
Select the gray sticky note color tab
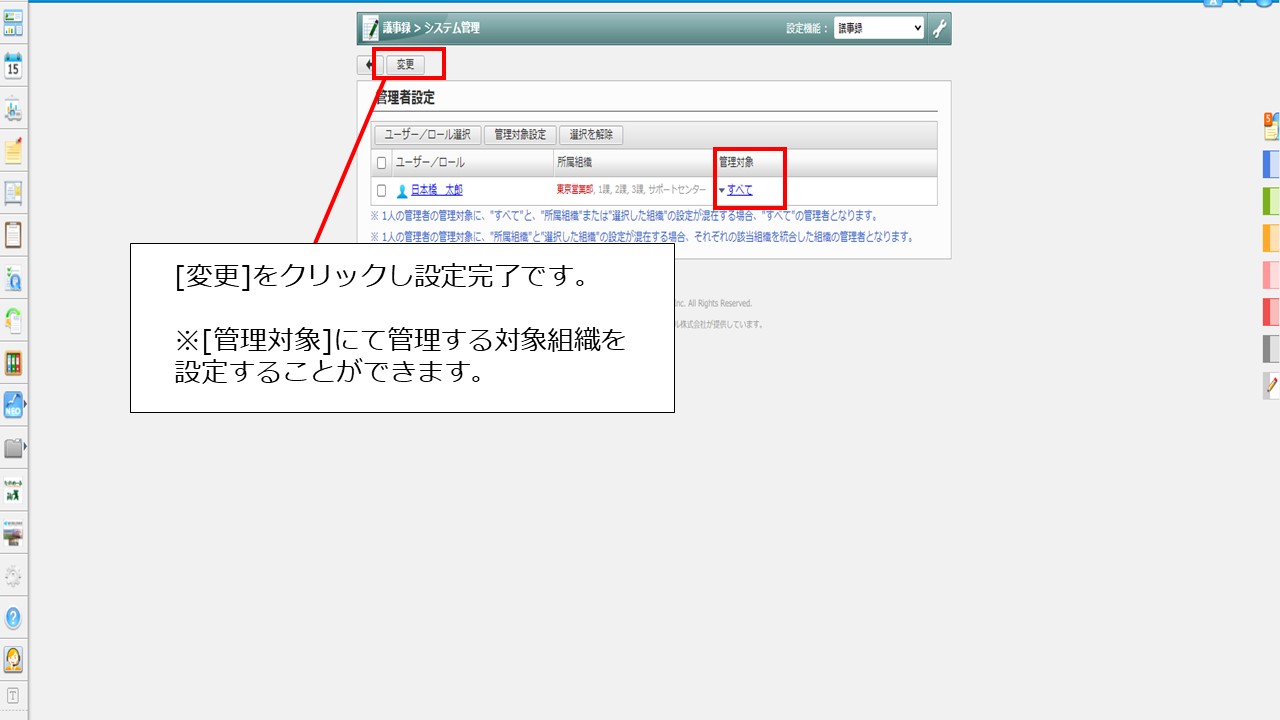click(1272, 349)
